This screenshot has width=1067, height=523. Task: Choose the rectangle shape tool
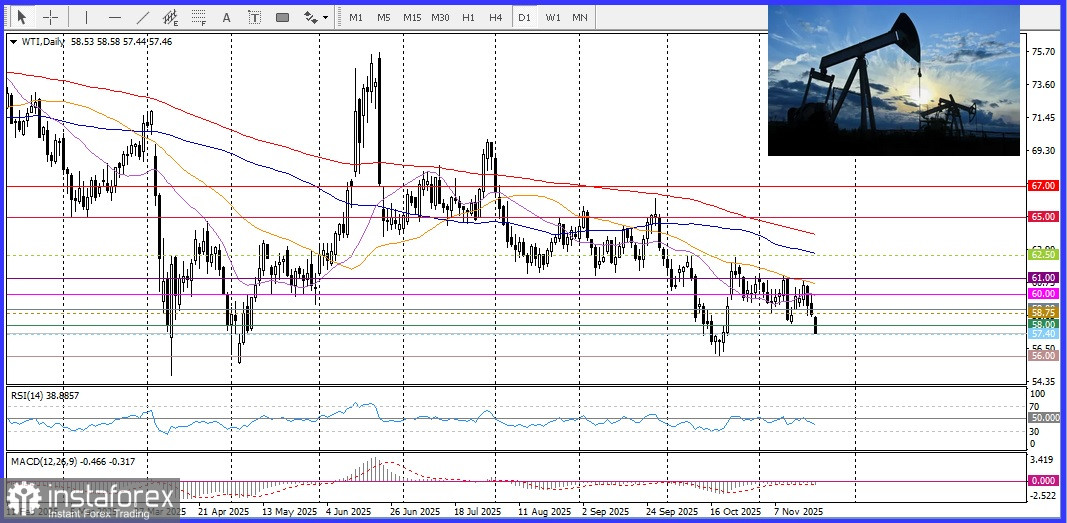coord(282,17)
